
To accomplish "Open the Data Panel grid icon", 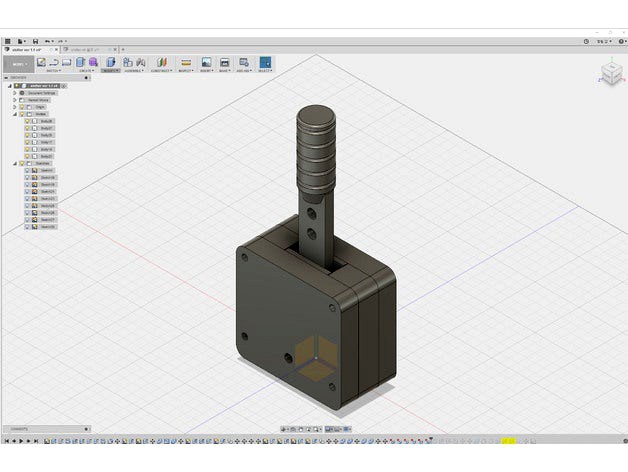I will tap(8, 41).
